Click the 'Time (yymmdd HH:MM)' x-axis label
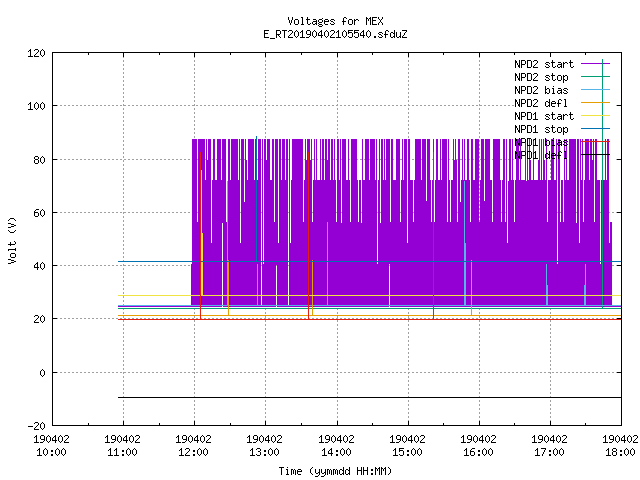Image resolution: width=640 pixels, height=480 pixels. [335, 471]
